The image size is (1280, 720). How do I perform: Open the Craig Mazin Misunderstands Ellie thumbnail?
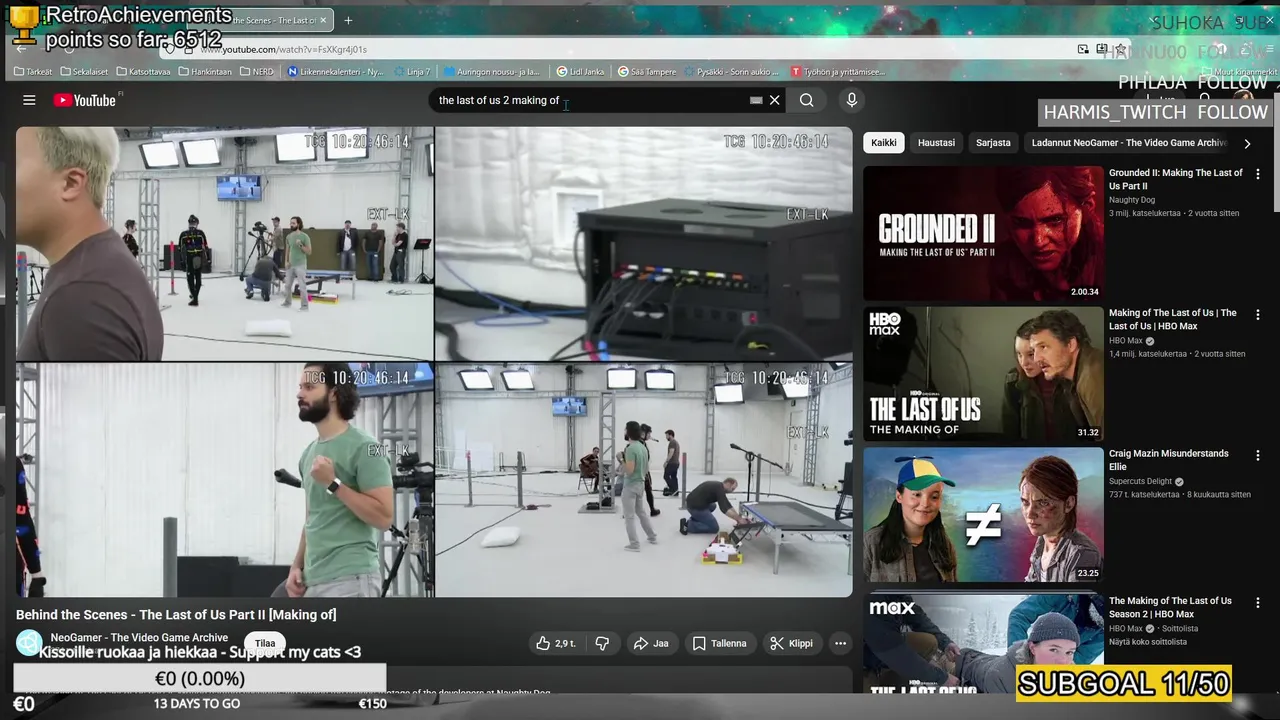[x=984, y=514]
